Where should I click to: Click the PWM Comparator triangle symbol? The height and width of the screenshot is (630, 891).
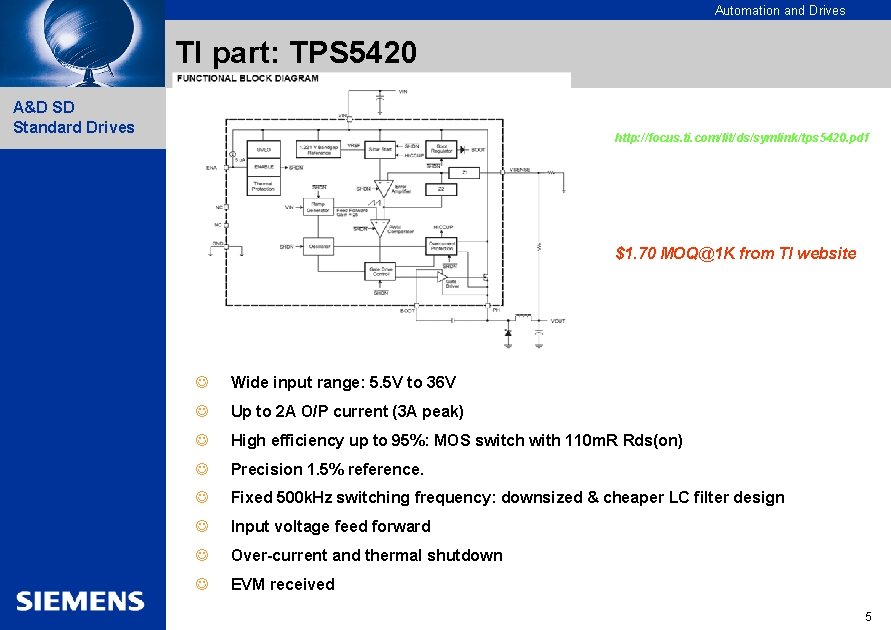(x=380, y=228)
